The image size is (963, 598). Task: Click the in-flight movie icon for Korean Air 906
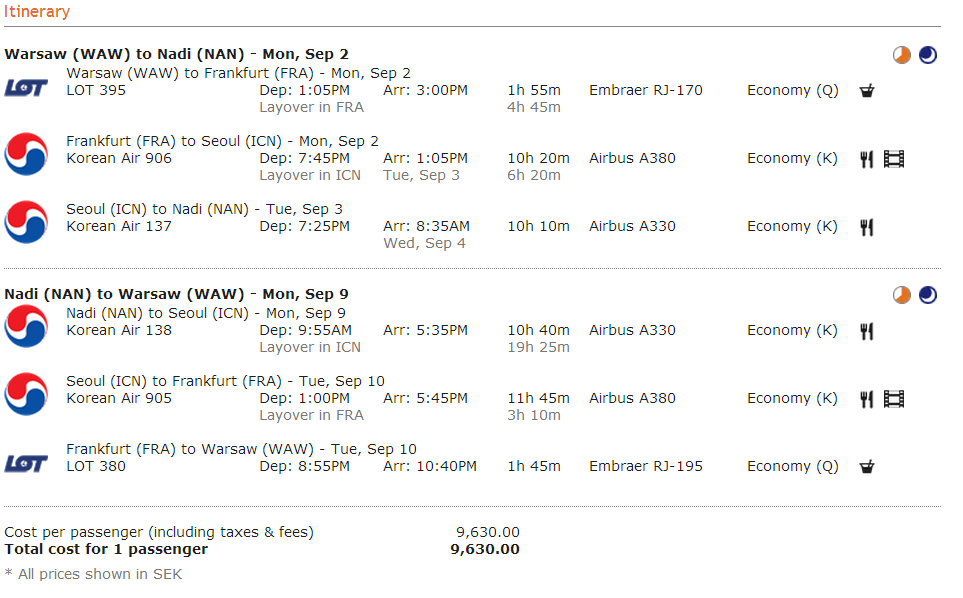pyautogui.click(x=894, y=159)
